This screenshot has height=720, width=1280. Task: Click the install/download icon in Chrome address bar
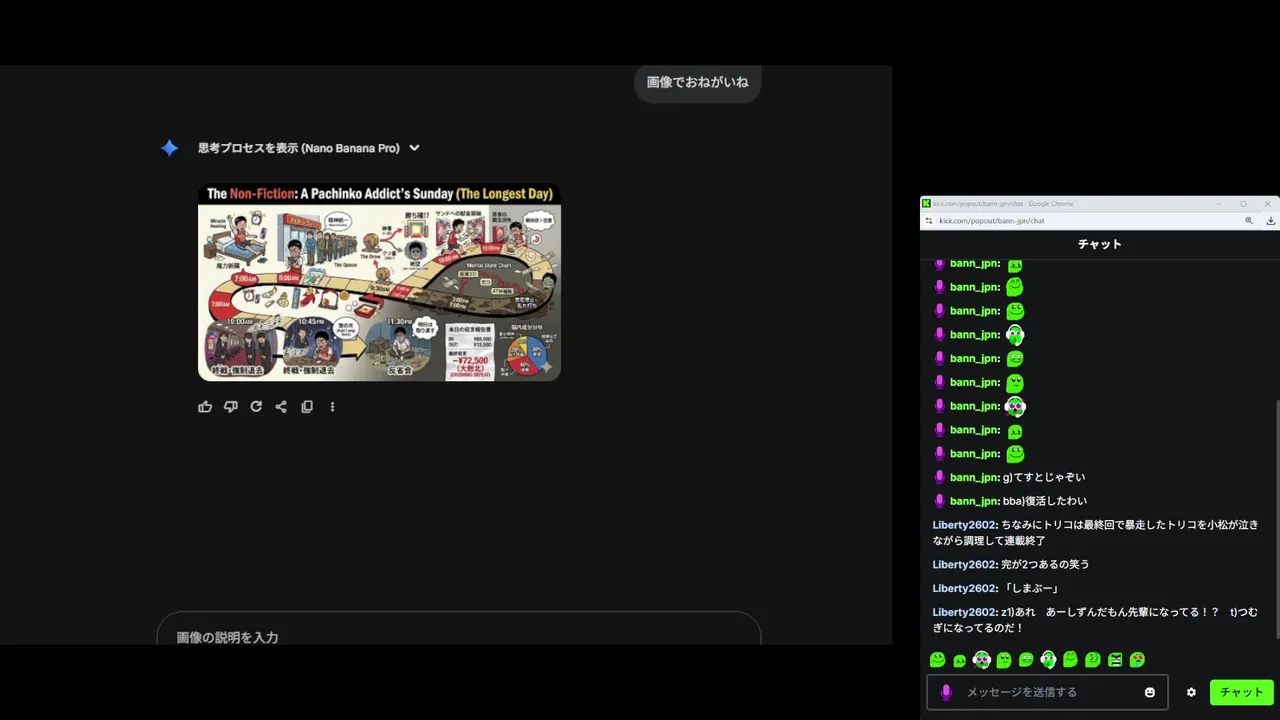[x=1270, y=221]
